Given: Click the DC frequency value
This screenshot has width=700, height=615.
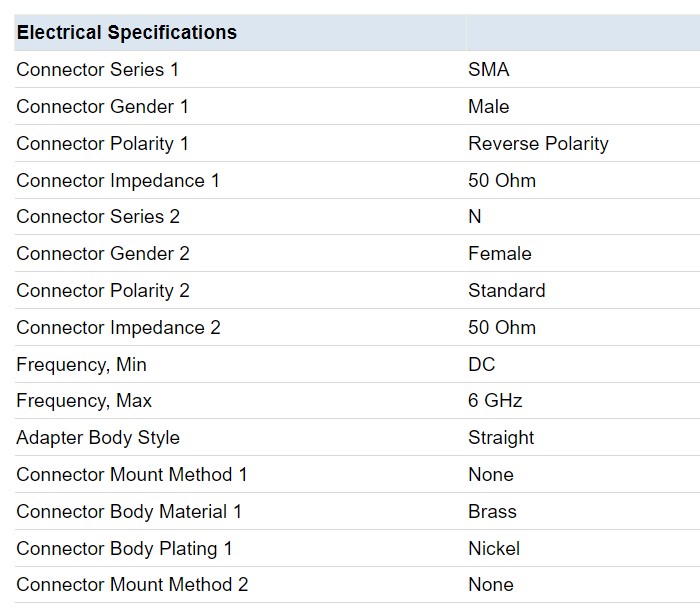Looking at the screenshot, I should coord(482,365).
